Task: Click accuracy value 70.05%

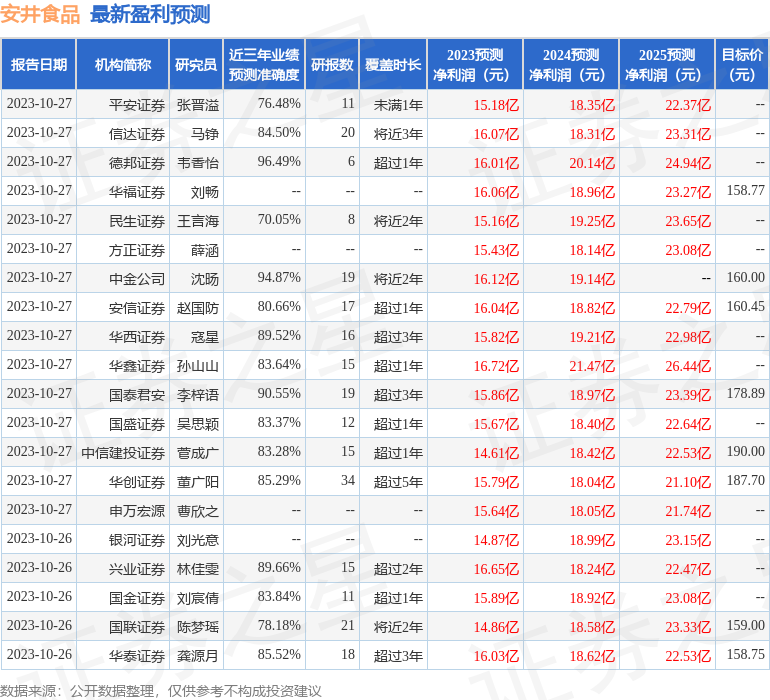Action: point(279,219)
